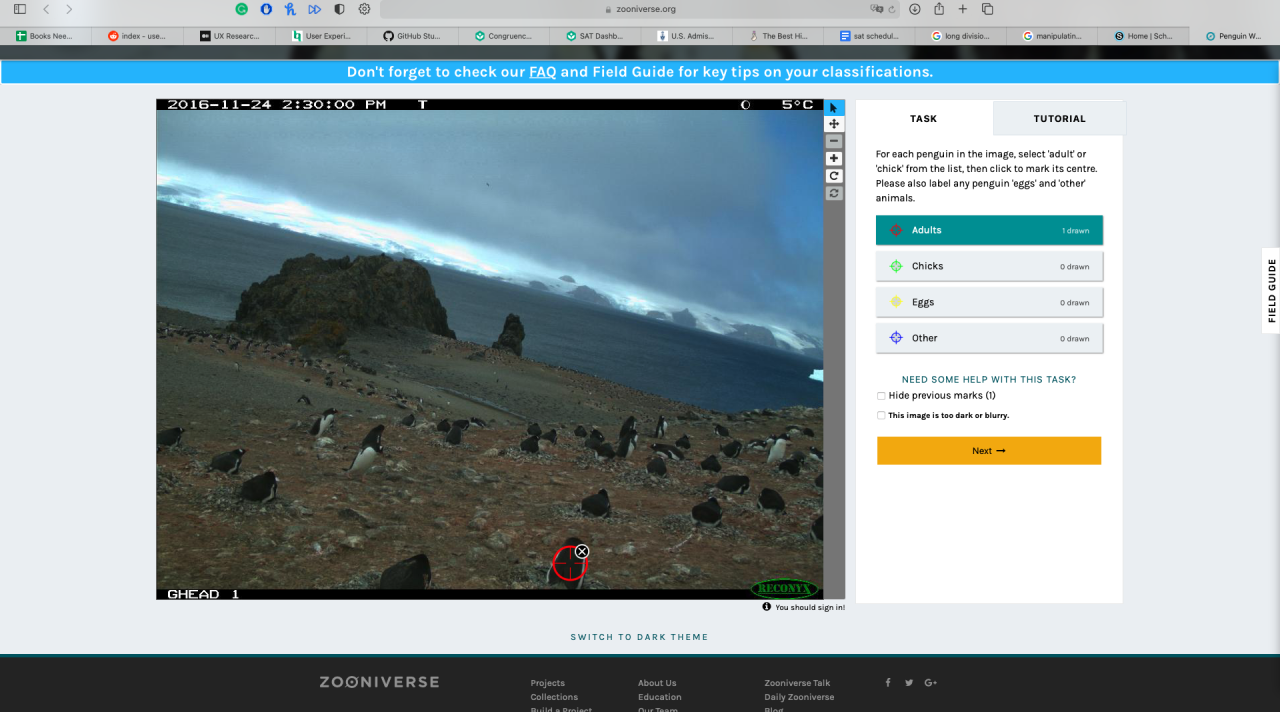Click the red crosshair mark on penguin
Screen dimensions: 1280x712
click(x=568, y=564)
